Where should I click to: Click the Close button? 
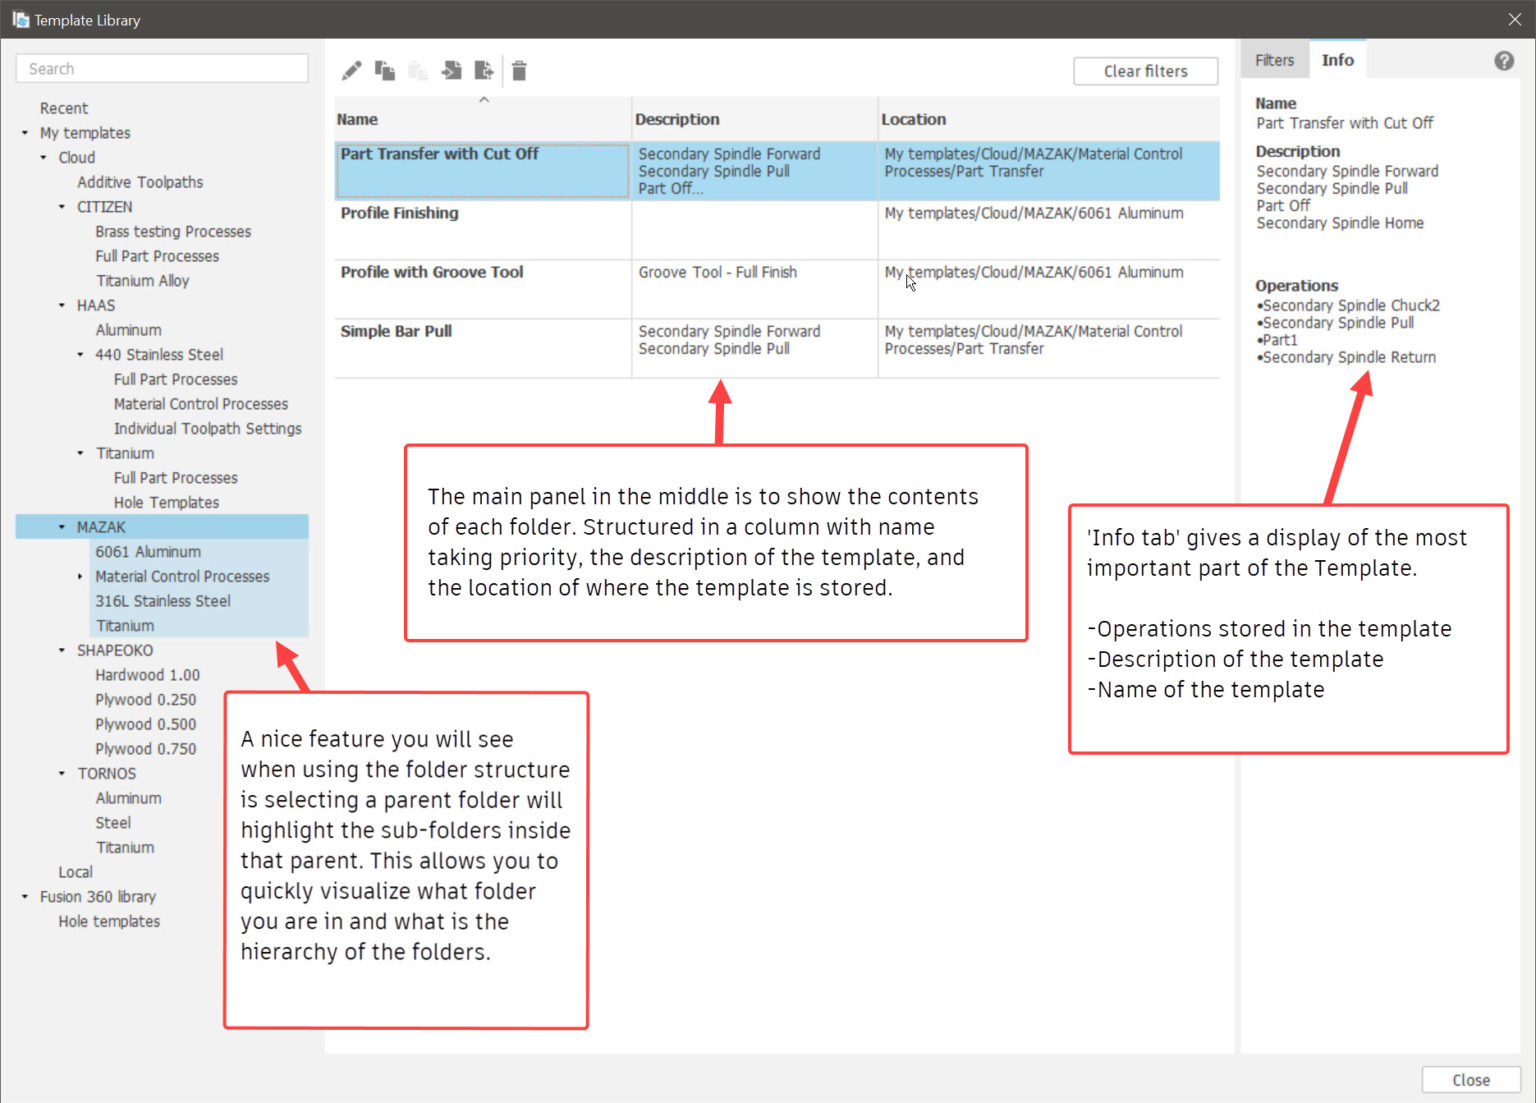(1470, 1080)
